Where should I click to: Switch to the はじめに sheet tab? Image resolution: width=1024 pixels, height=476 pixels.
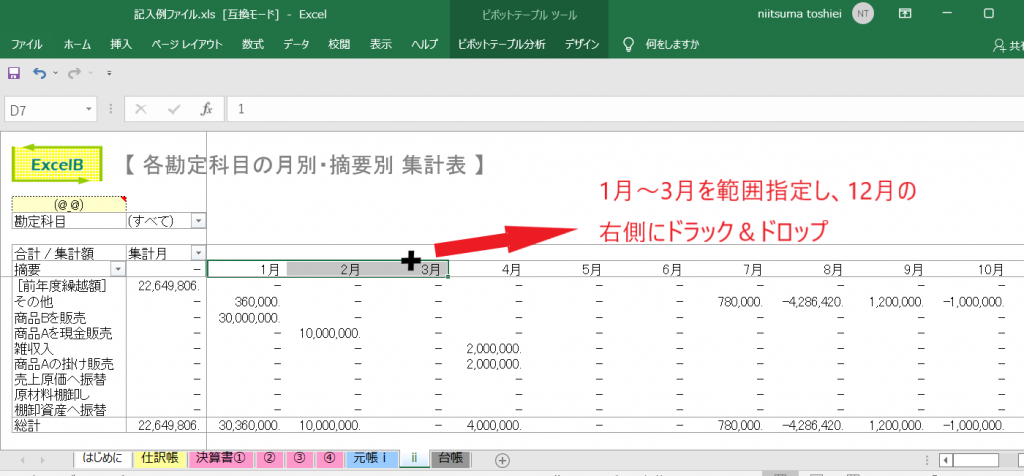tap(103, 458)
